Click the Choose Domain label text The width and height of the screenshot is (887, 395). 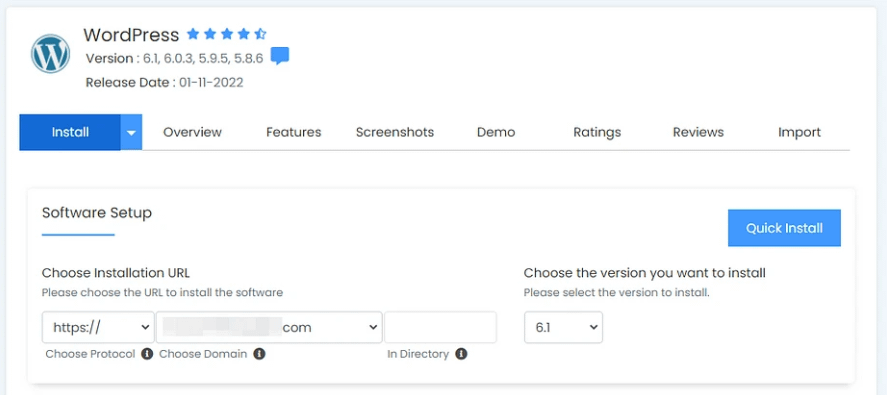tap(203, 354)
